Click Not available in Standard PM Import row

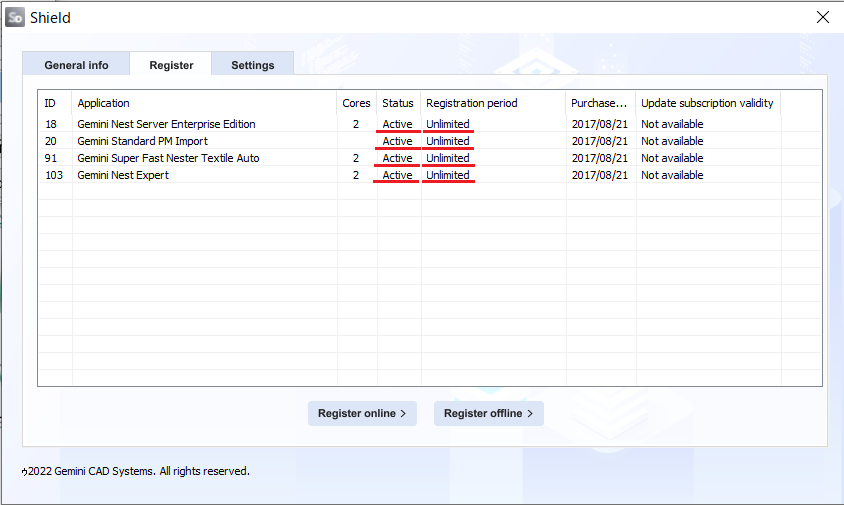pyautogui.click(x=672, y=141)
